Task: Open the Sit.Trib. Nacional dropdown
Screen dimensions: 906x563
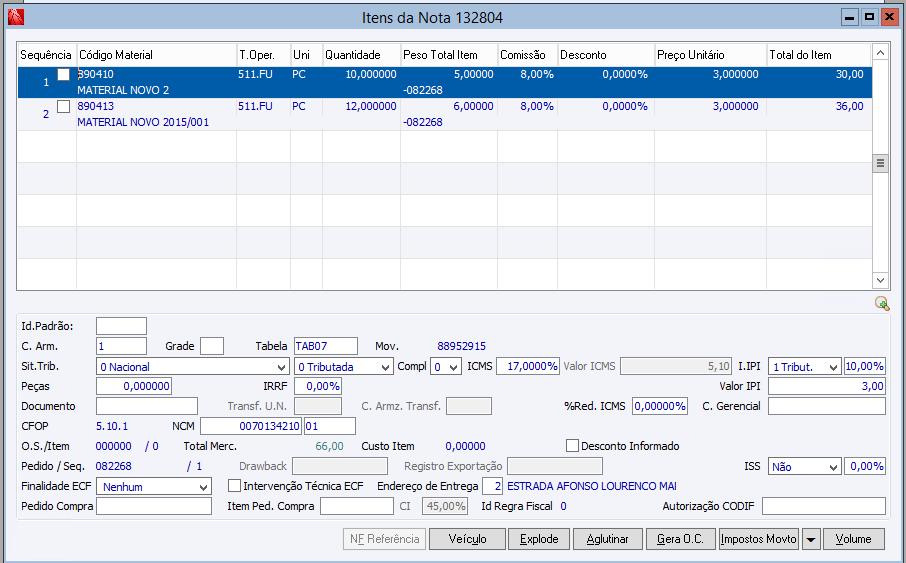Action: point(280,367)
